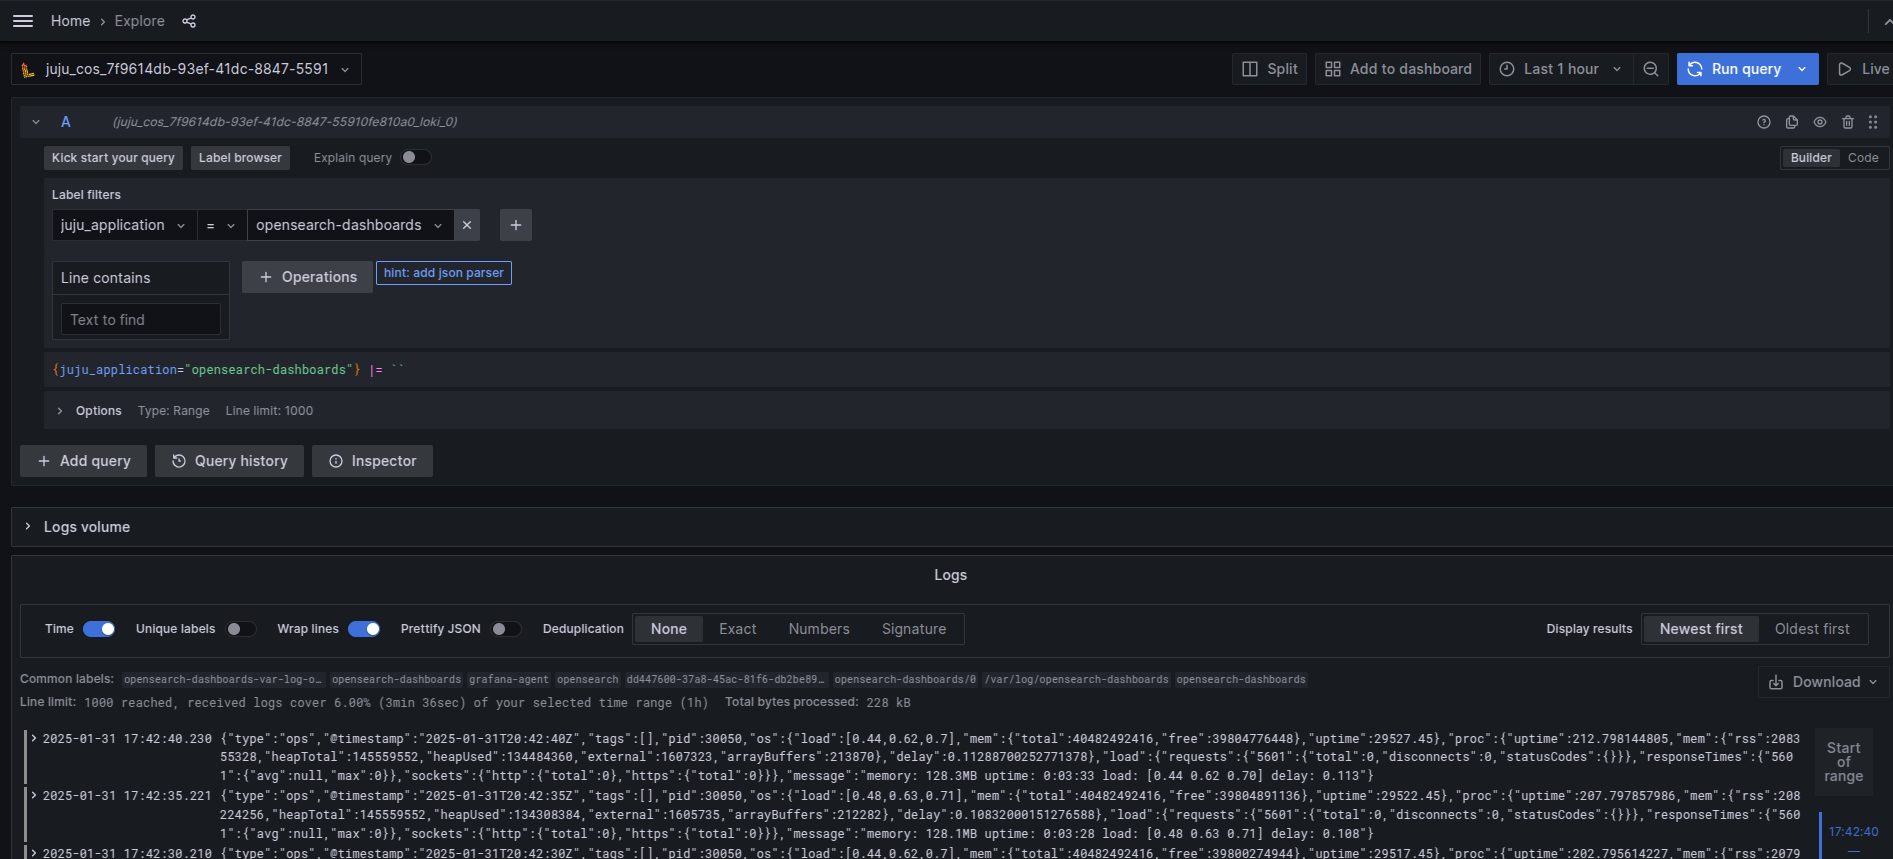Screen dimensions: 1893x859
Task: Expand the Logs volume panel
Action: click(86, 527)
